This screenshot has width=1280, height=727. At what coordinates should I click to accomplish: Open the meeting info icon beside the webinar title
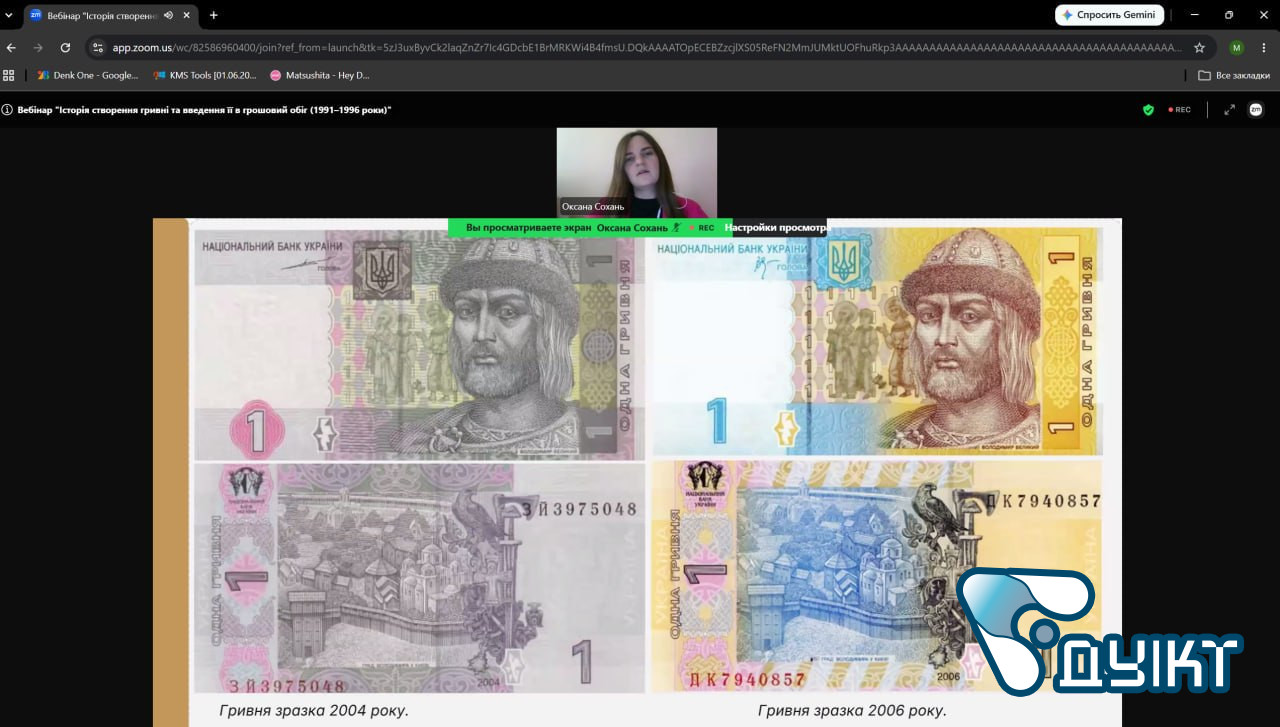coord(7,110)
